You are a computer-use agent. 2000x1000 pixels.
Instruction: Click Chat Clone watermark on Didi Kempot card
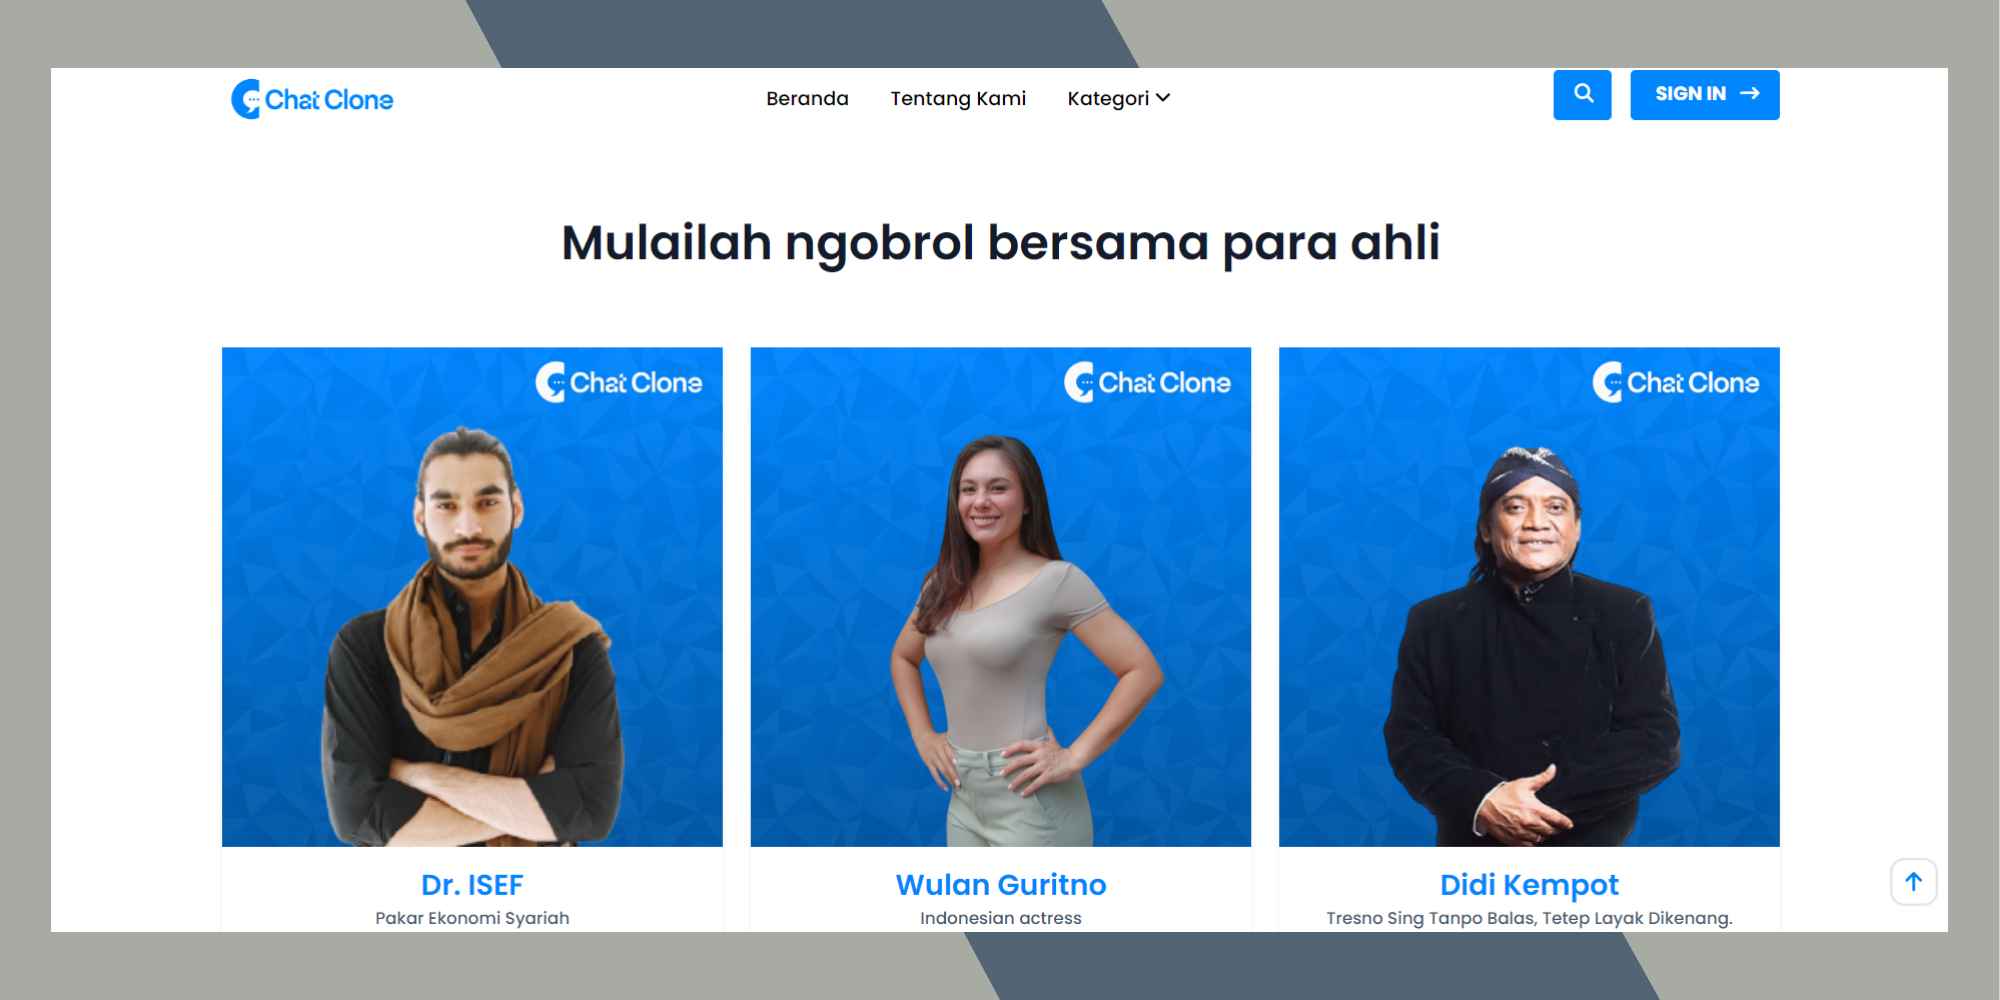(x=1676, y=382)
